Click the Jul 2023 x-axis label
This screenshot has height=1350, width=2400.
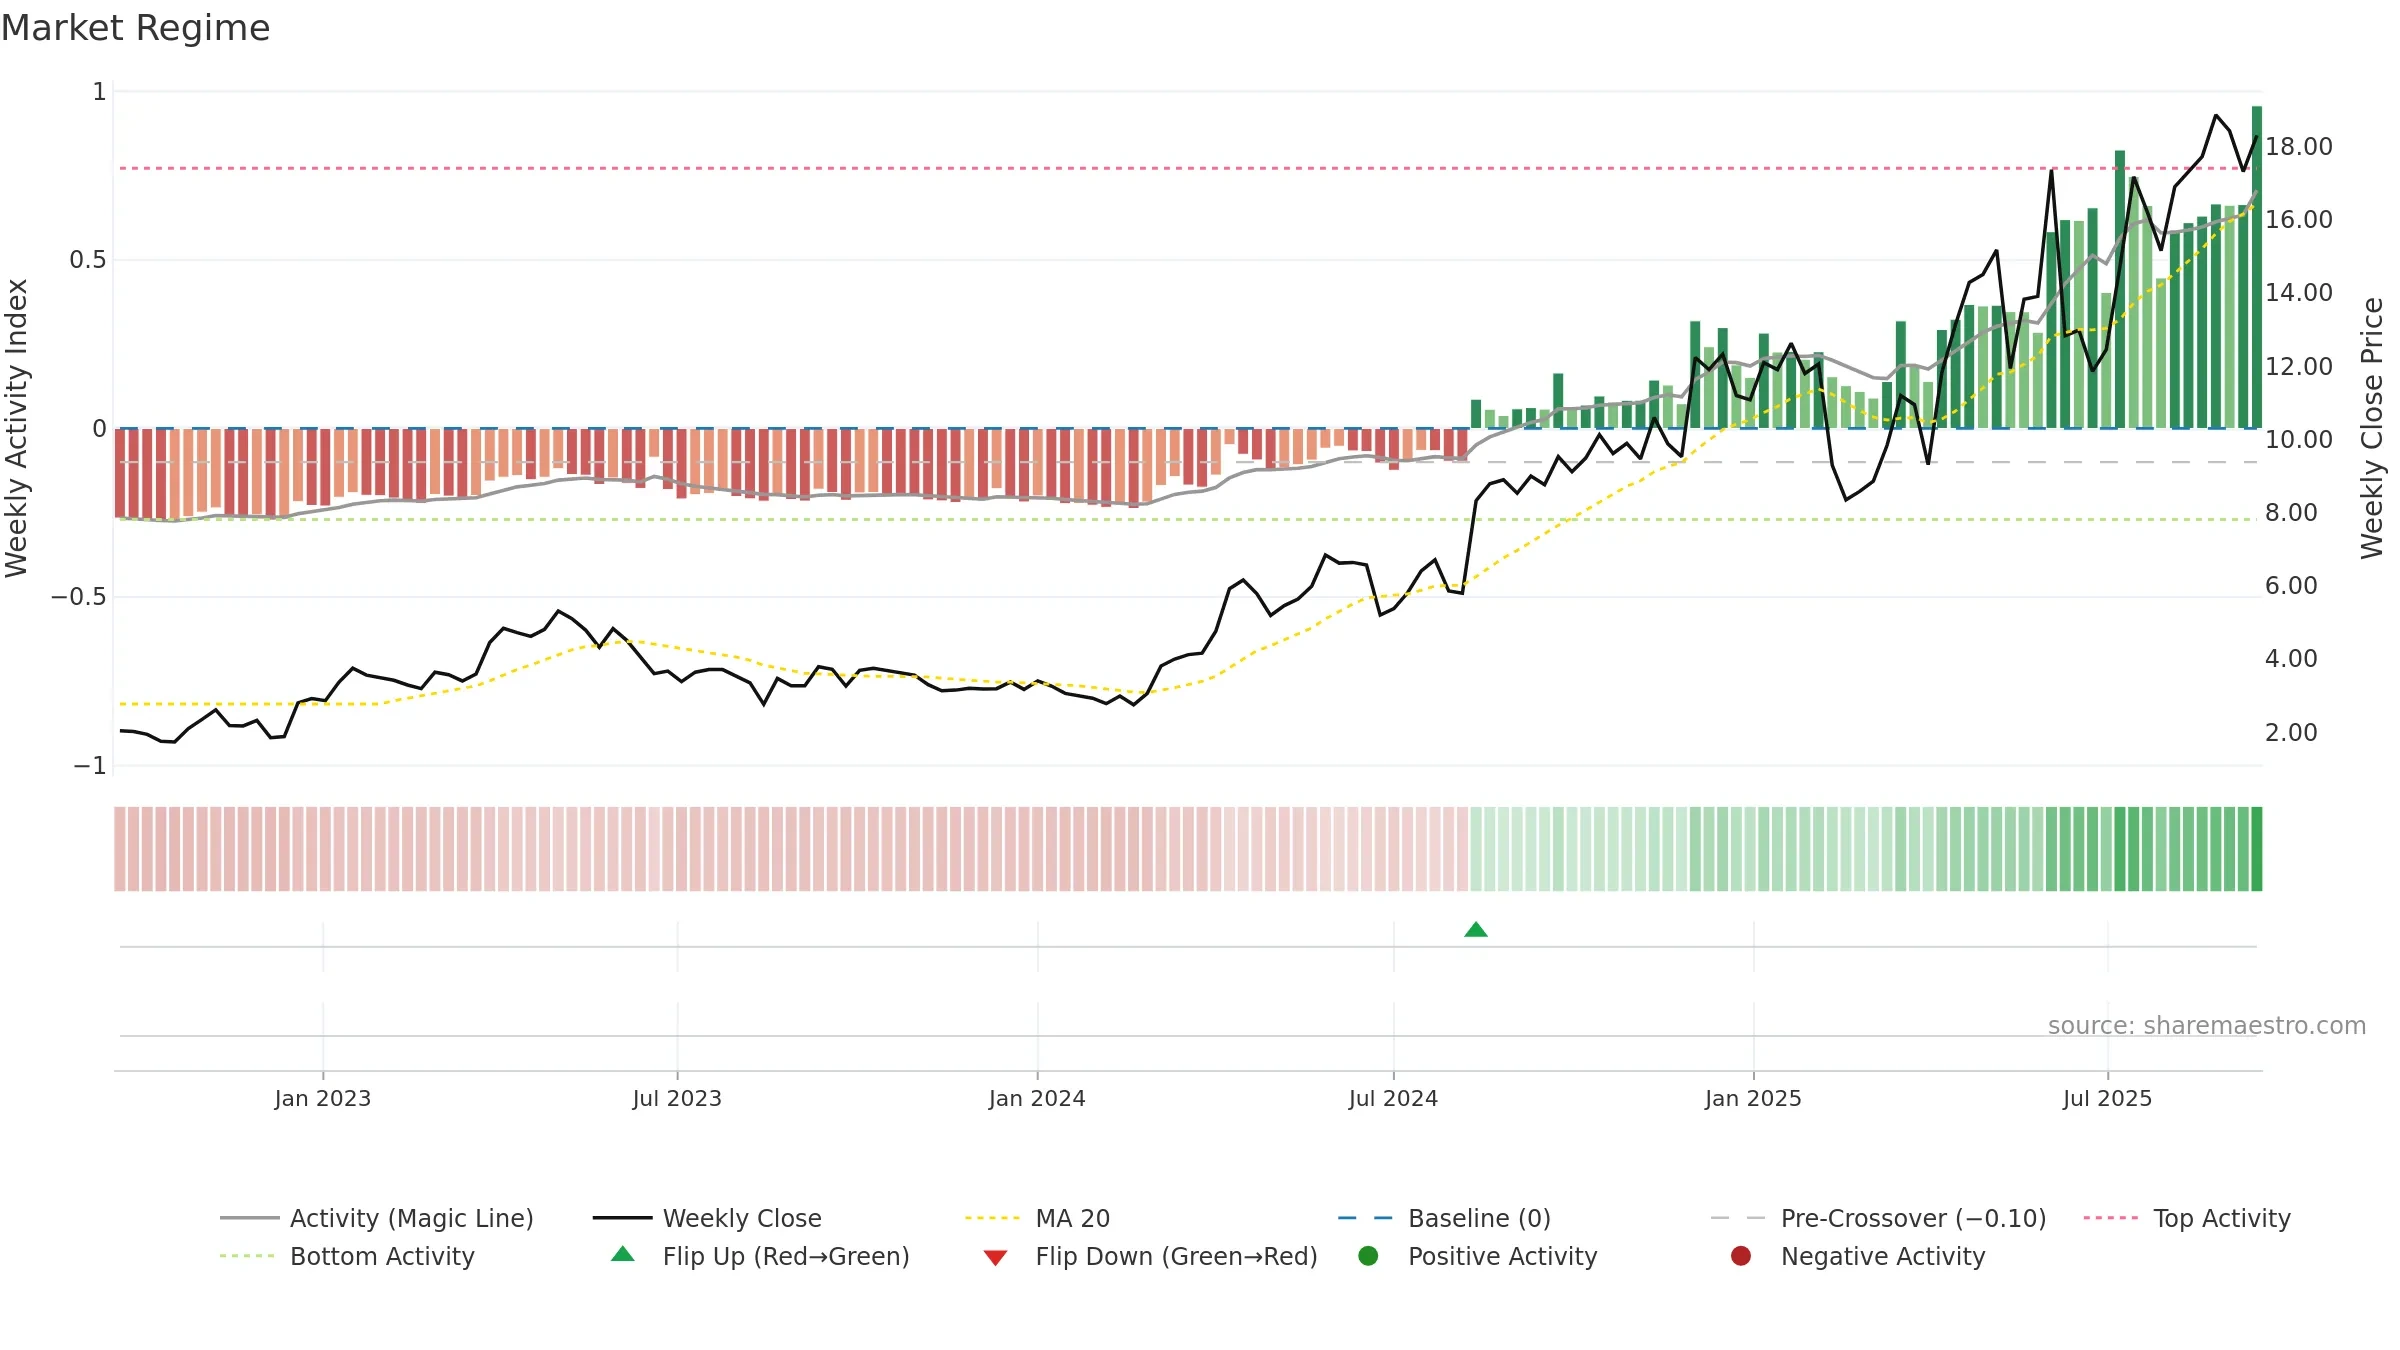[677, 1099]
